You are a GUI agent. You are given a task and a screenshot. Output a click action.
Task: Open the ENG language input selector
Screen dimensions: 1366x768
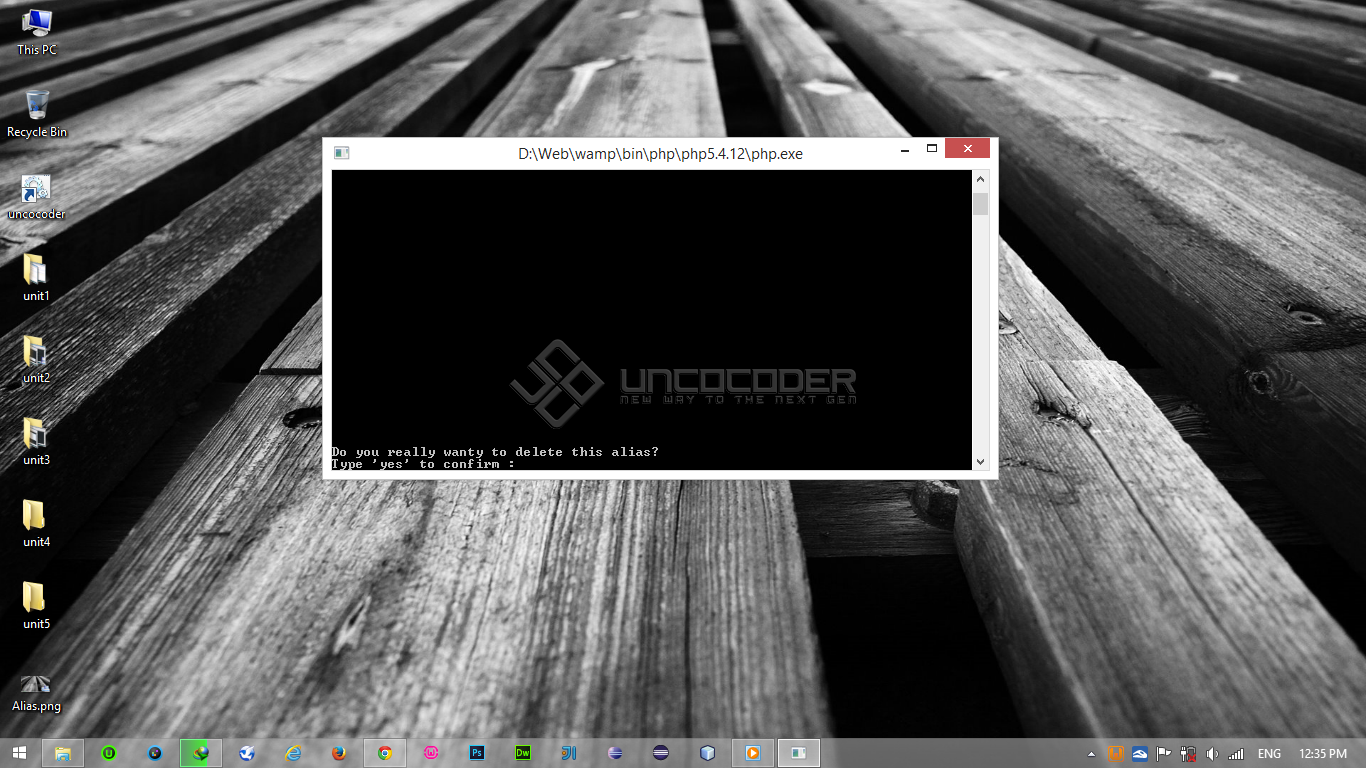(1269, 754)
